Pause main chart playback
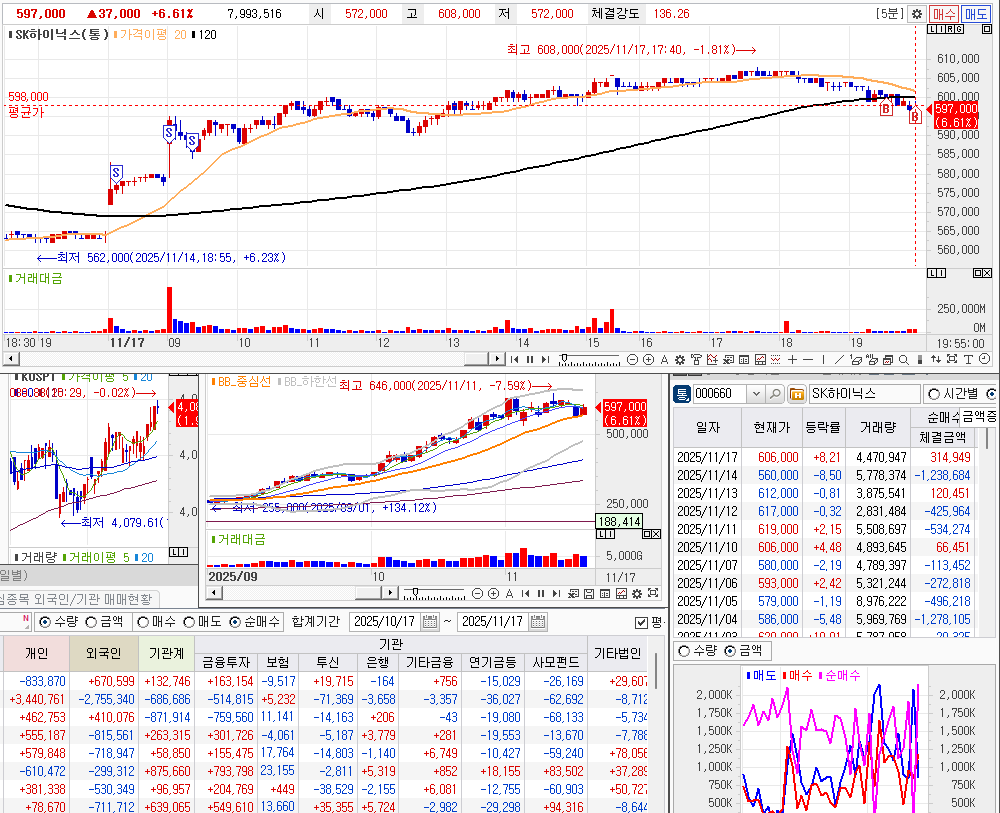 530,360
